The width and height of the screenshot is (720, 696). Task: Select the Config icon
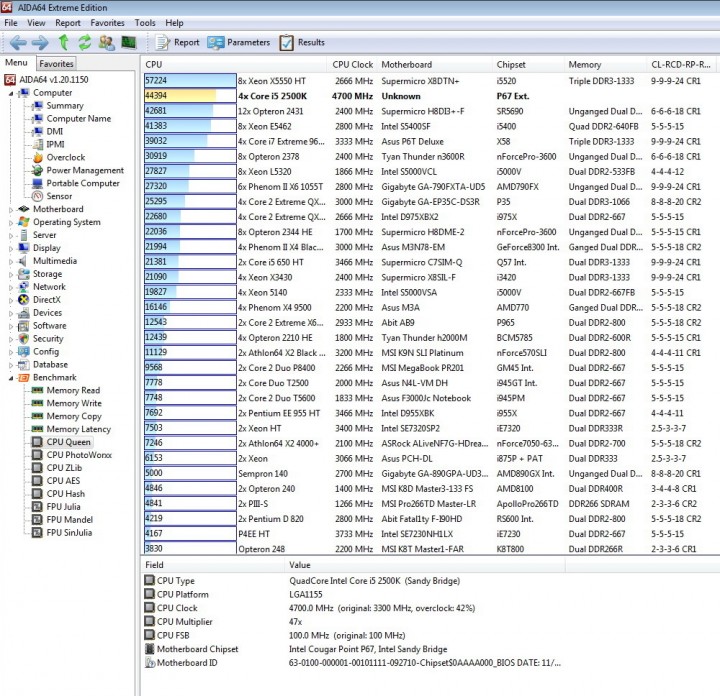(x=24, y=352)
